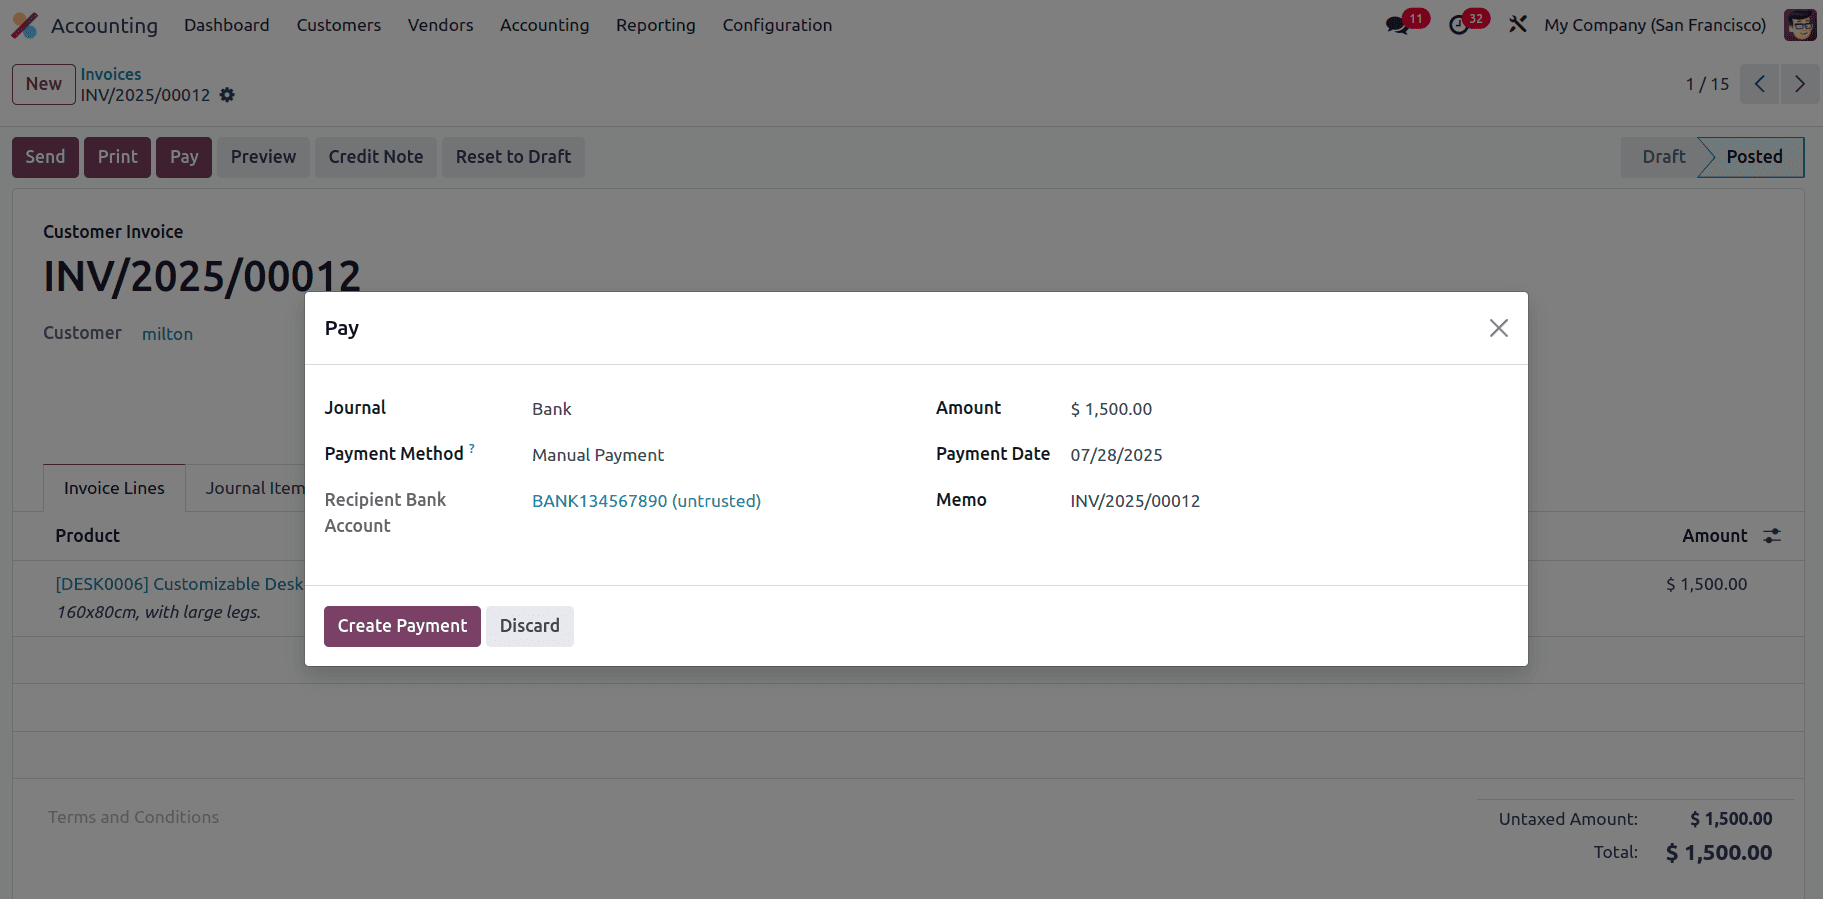Viewport: 1823px width, 899px height.
Task: Select the Journal Items tab
Action: (255, 488)
